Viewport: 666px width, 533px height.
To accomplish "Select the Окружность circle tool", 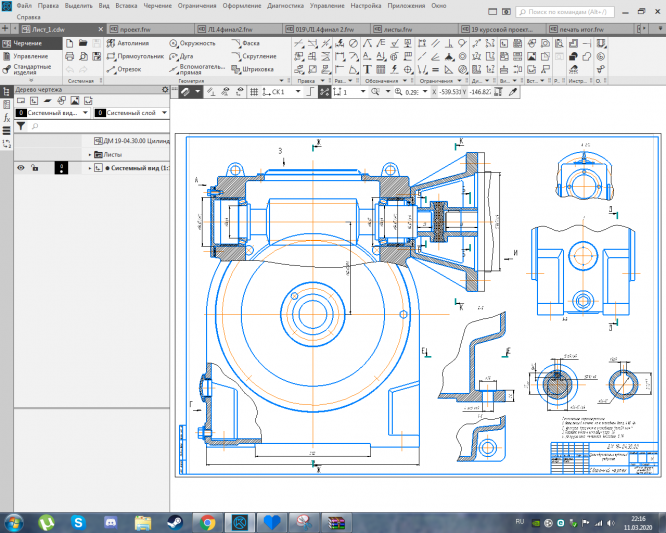I will (x=196, y=44).
